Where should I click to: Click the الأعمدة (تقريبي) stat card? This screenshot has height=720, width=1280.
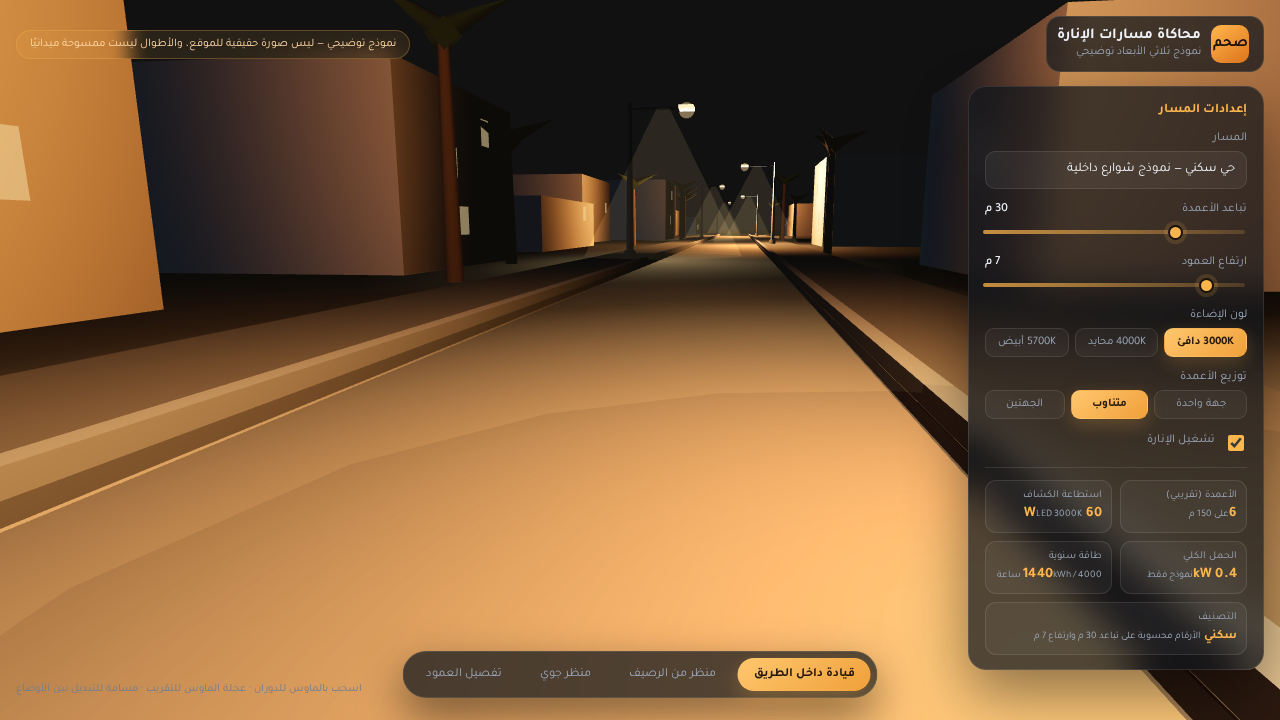pyautogui.click(x=1183, y=506)
